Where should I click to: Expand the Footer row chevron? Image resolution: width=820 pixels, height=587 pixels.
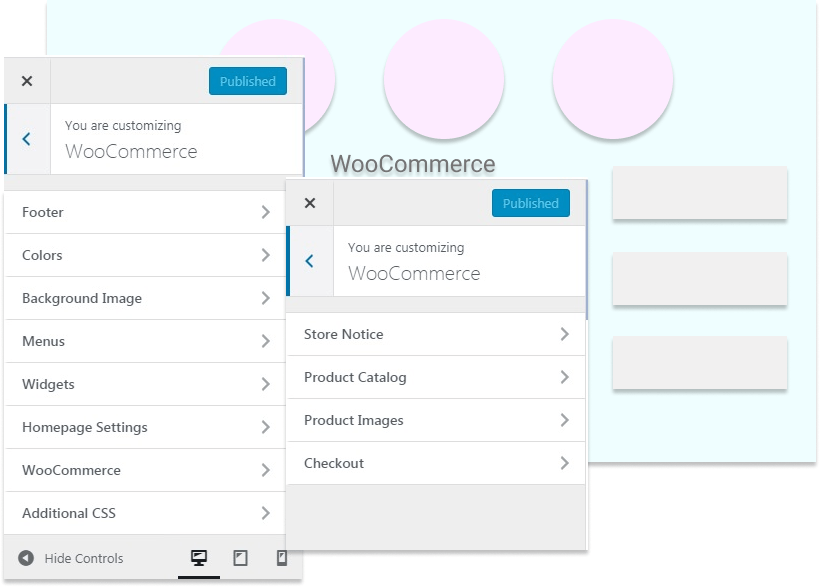[x=266, y=212]
